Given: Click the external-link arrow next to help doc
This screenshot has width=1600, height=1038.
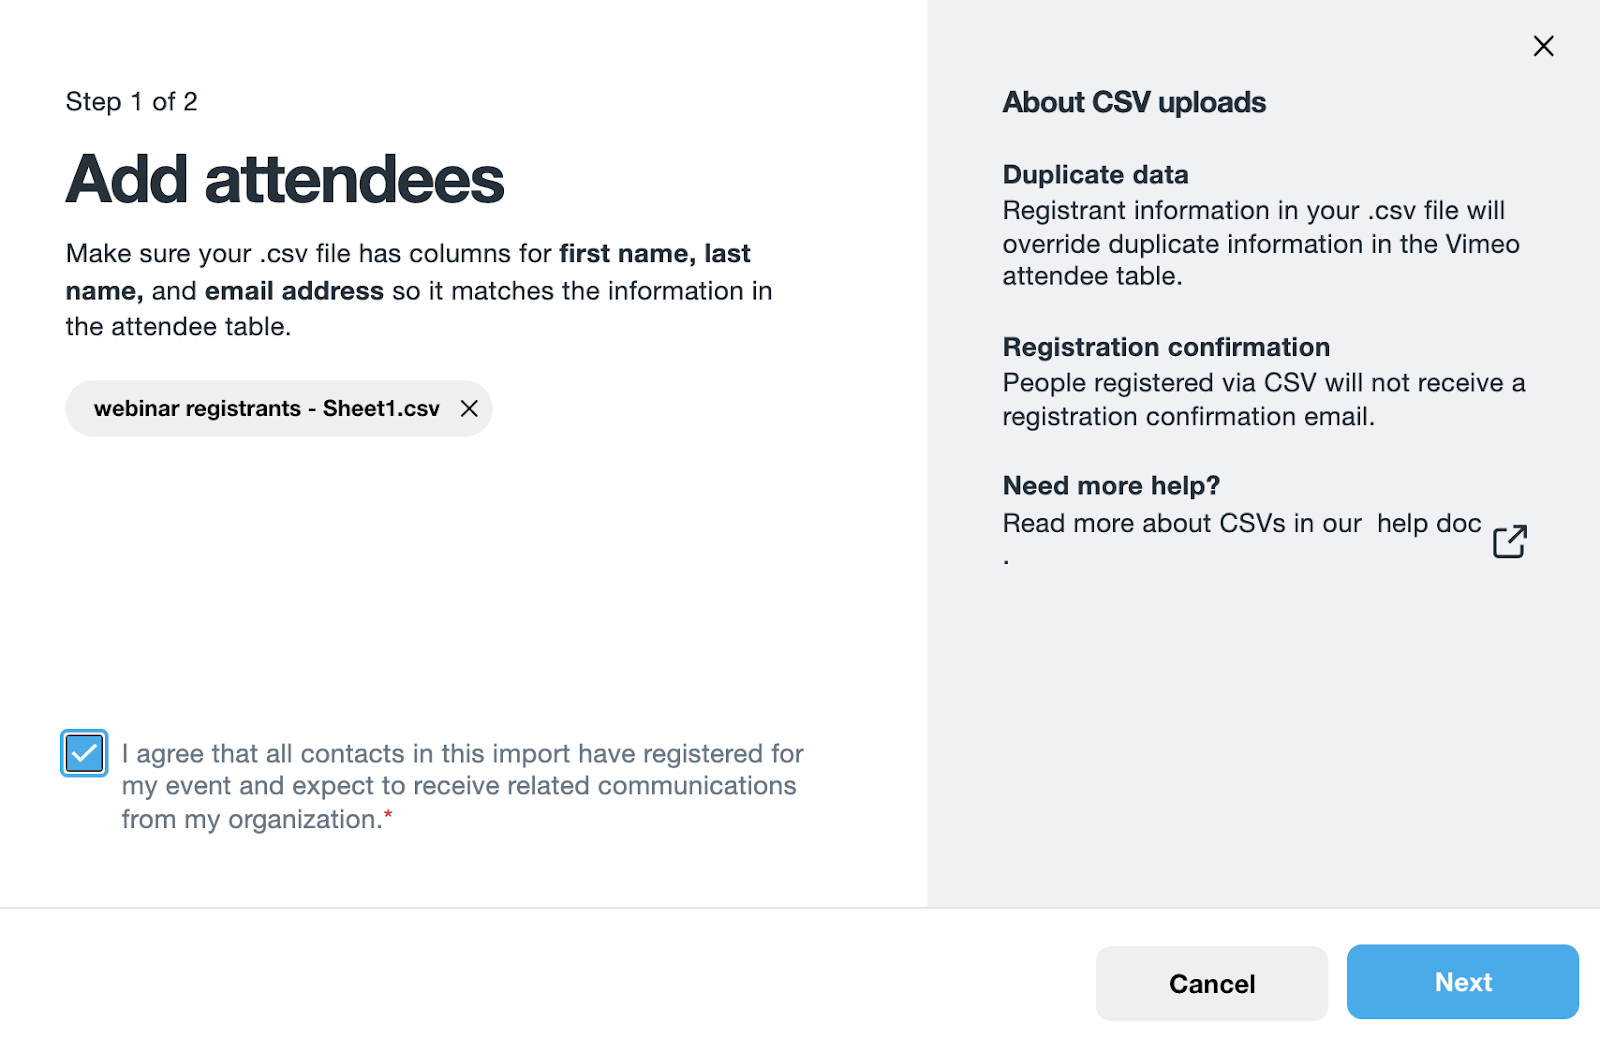Looking at the screenshot, I should point(1510,540).
